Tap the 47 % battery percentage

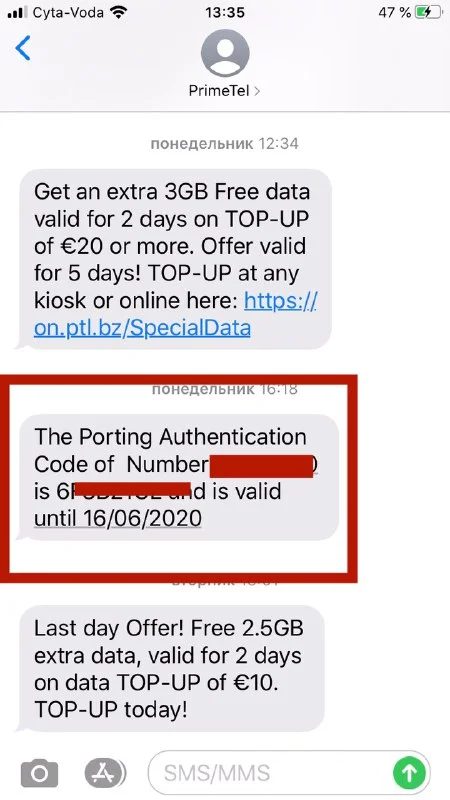click(395, 13)
